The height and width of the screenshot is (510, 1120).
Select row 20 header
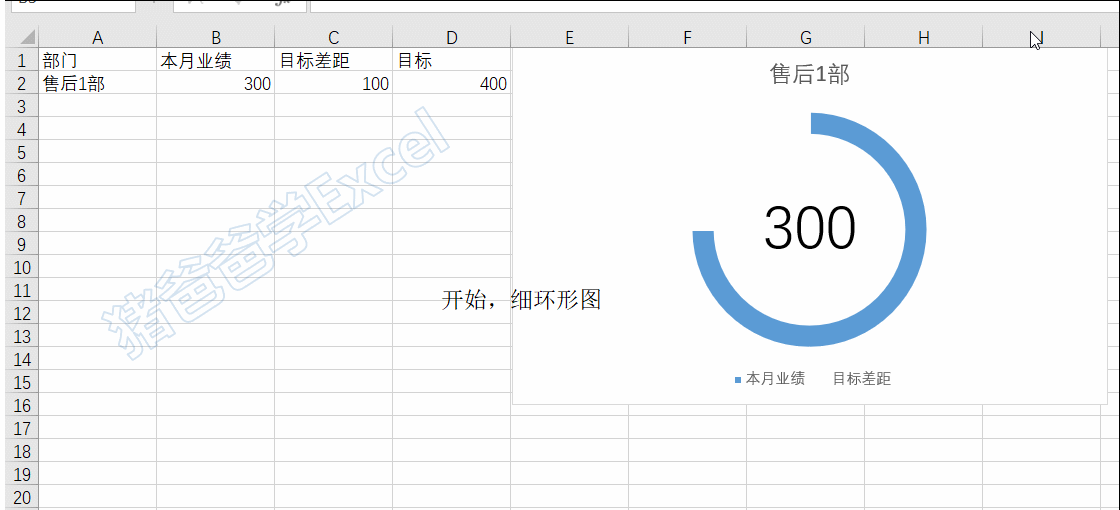21,497
